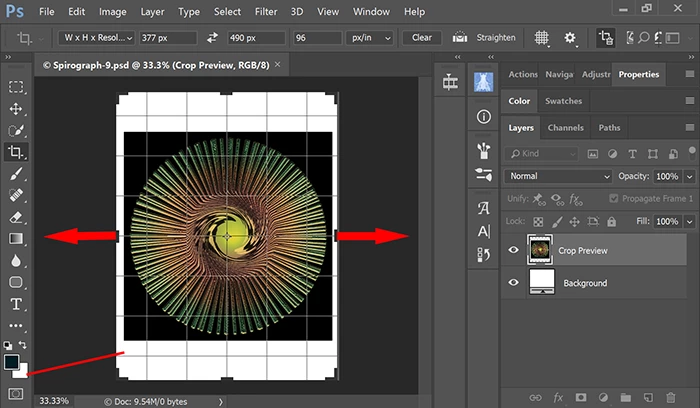Toggle filter for type layers

pyautogui.click(x=633, y=154)
